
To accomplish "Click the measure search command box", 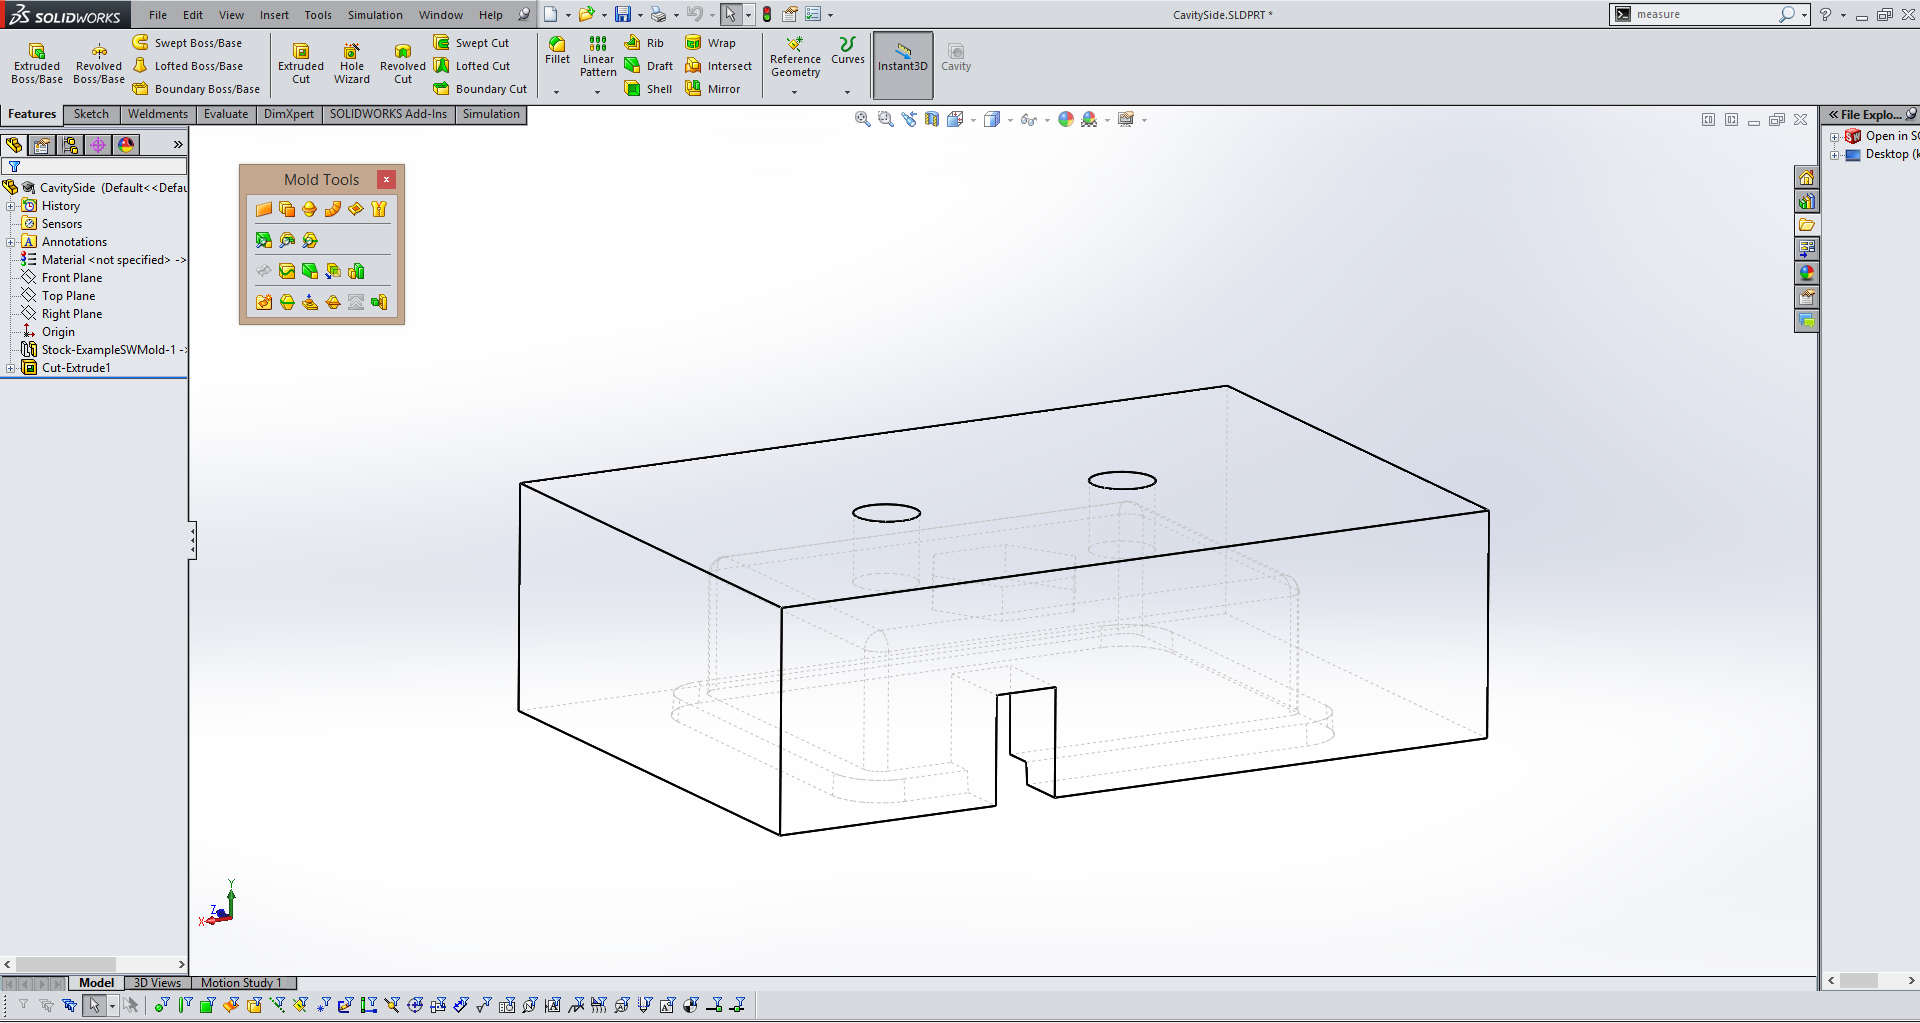I will coord(1710,15).
